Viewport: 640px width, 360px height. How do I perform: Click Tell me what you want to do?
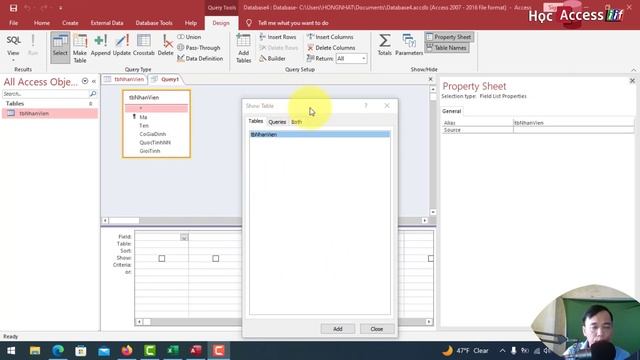293,23
